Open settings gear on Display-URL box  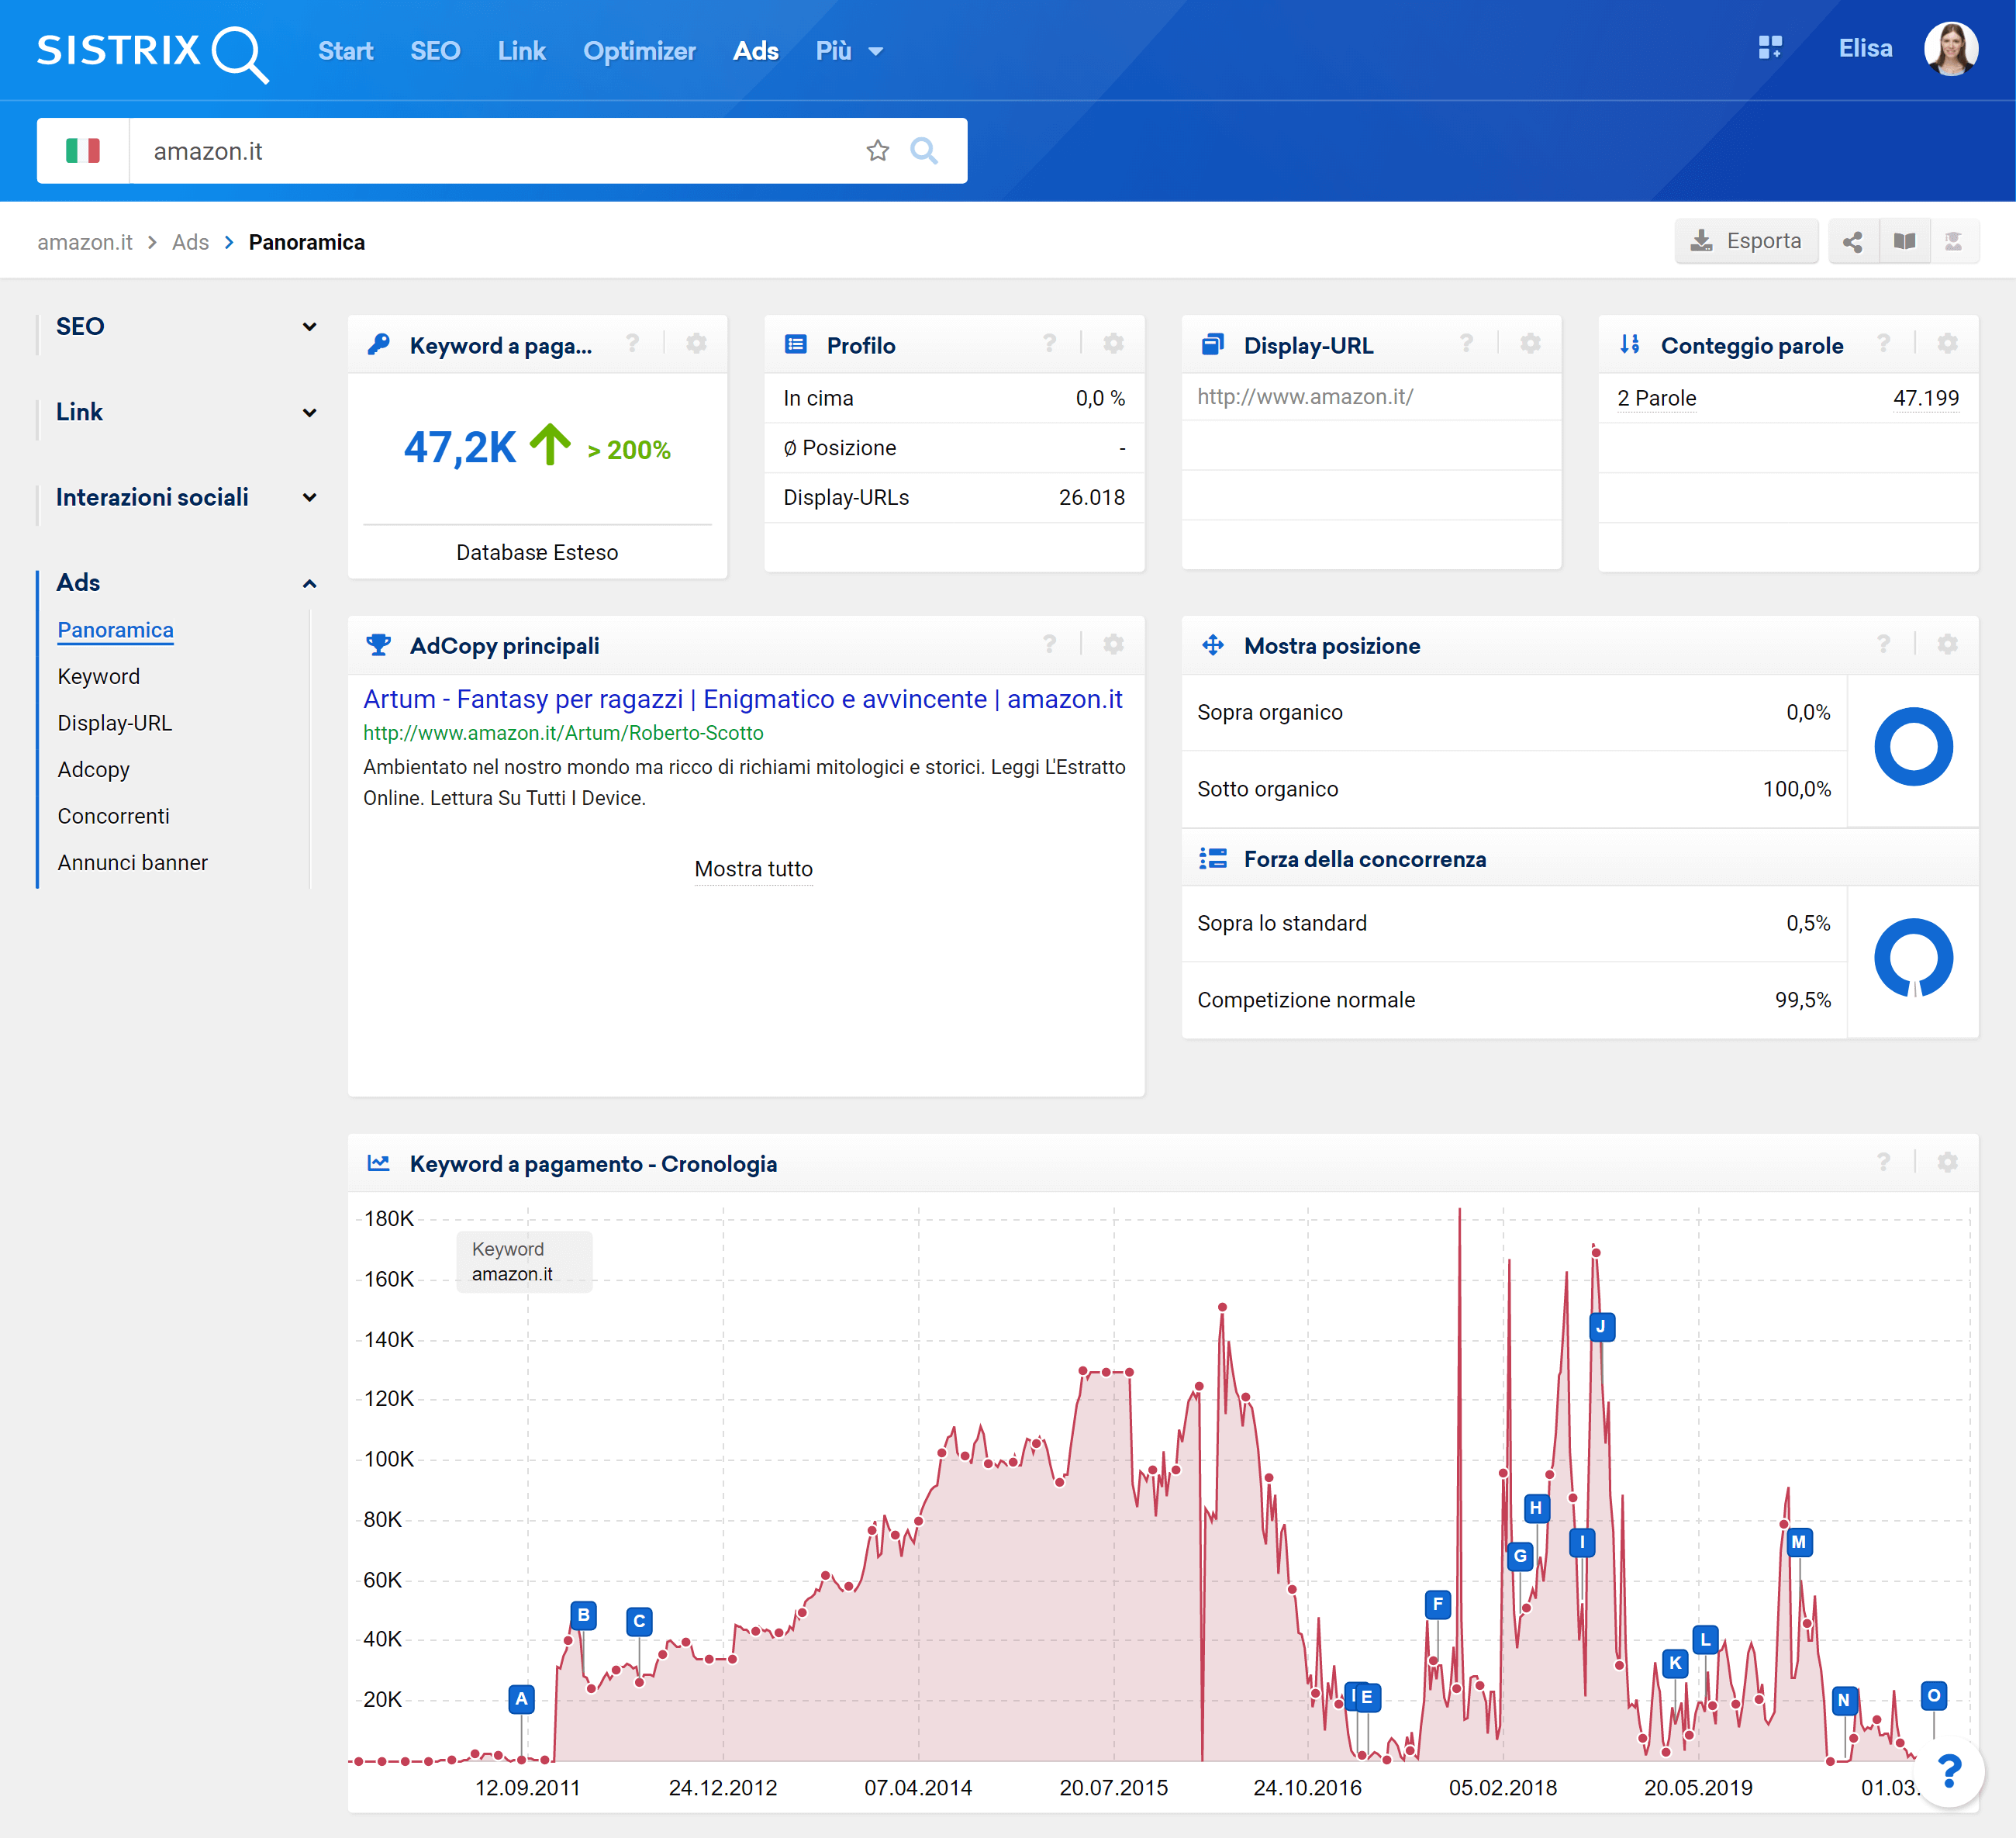point(1531,344)
